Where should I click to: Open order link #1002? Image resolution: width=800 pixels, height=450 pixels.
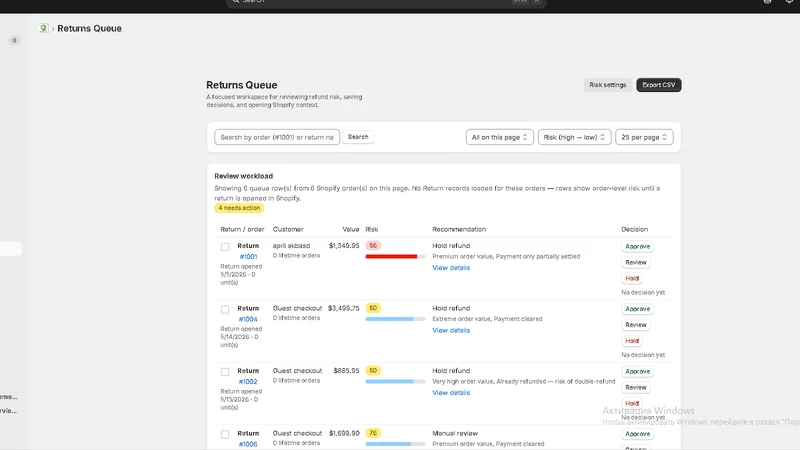click(x=248, y=382)
